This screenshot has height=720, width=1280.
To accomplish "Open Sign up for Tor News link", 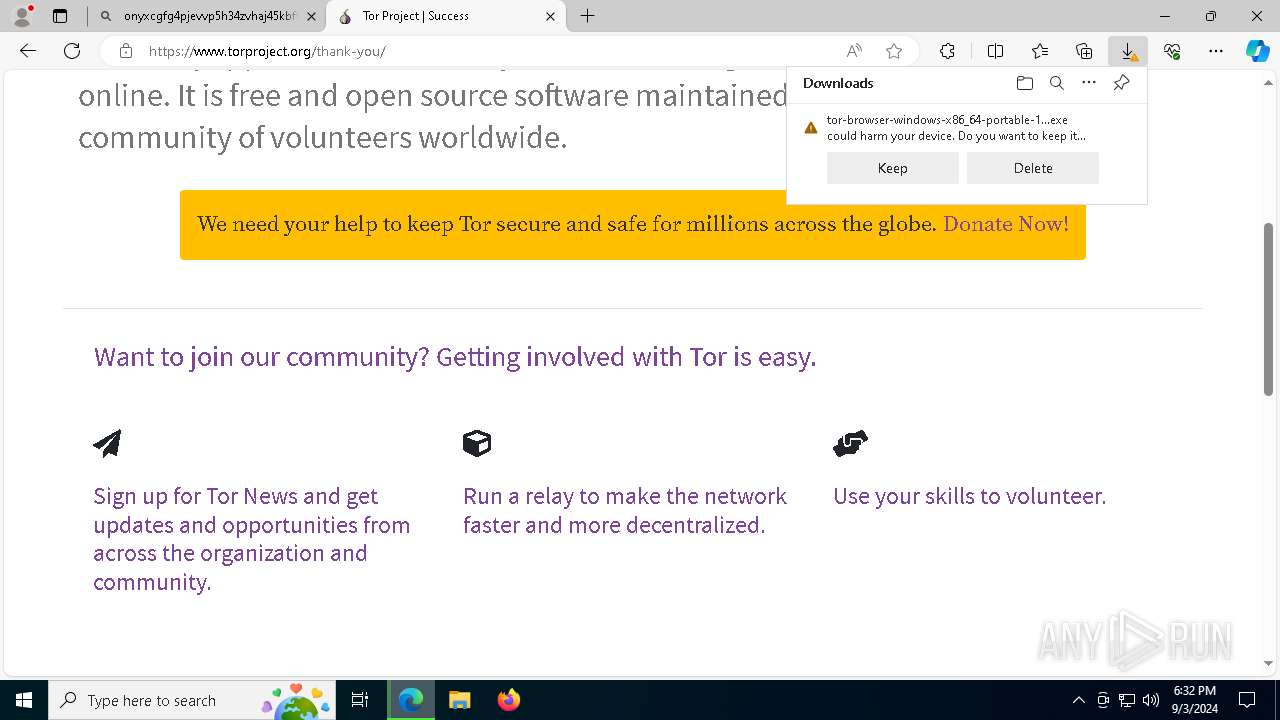I will 252,539.
